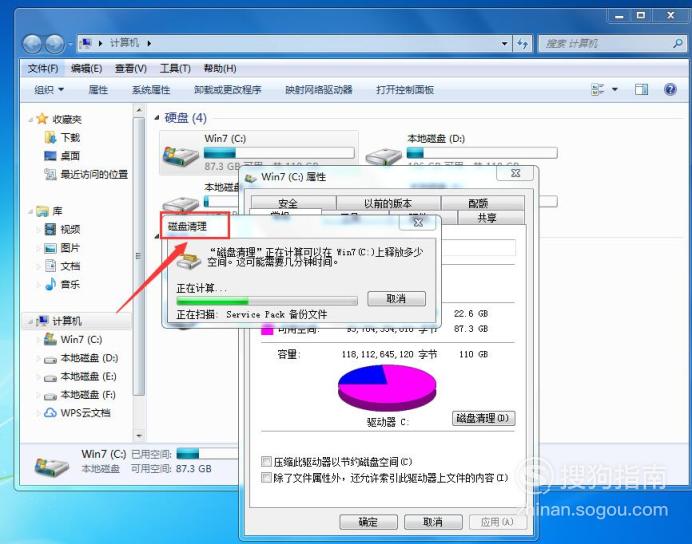Image resolution: width=692 pixels, height=544 pixels.
Task: Click 打开控制面板 in toolbar
Action: (x=405, y=90)
